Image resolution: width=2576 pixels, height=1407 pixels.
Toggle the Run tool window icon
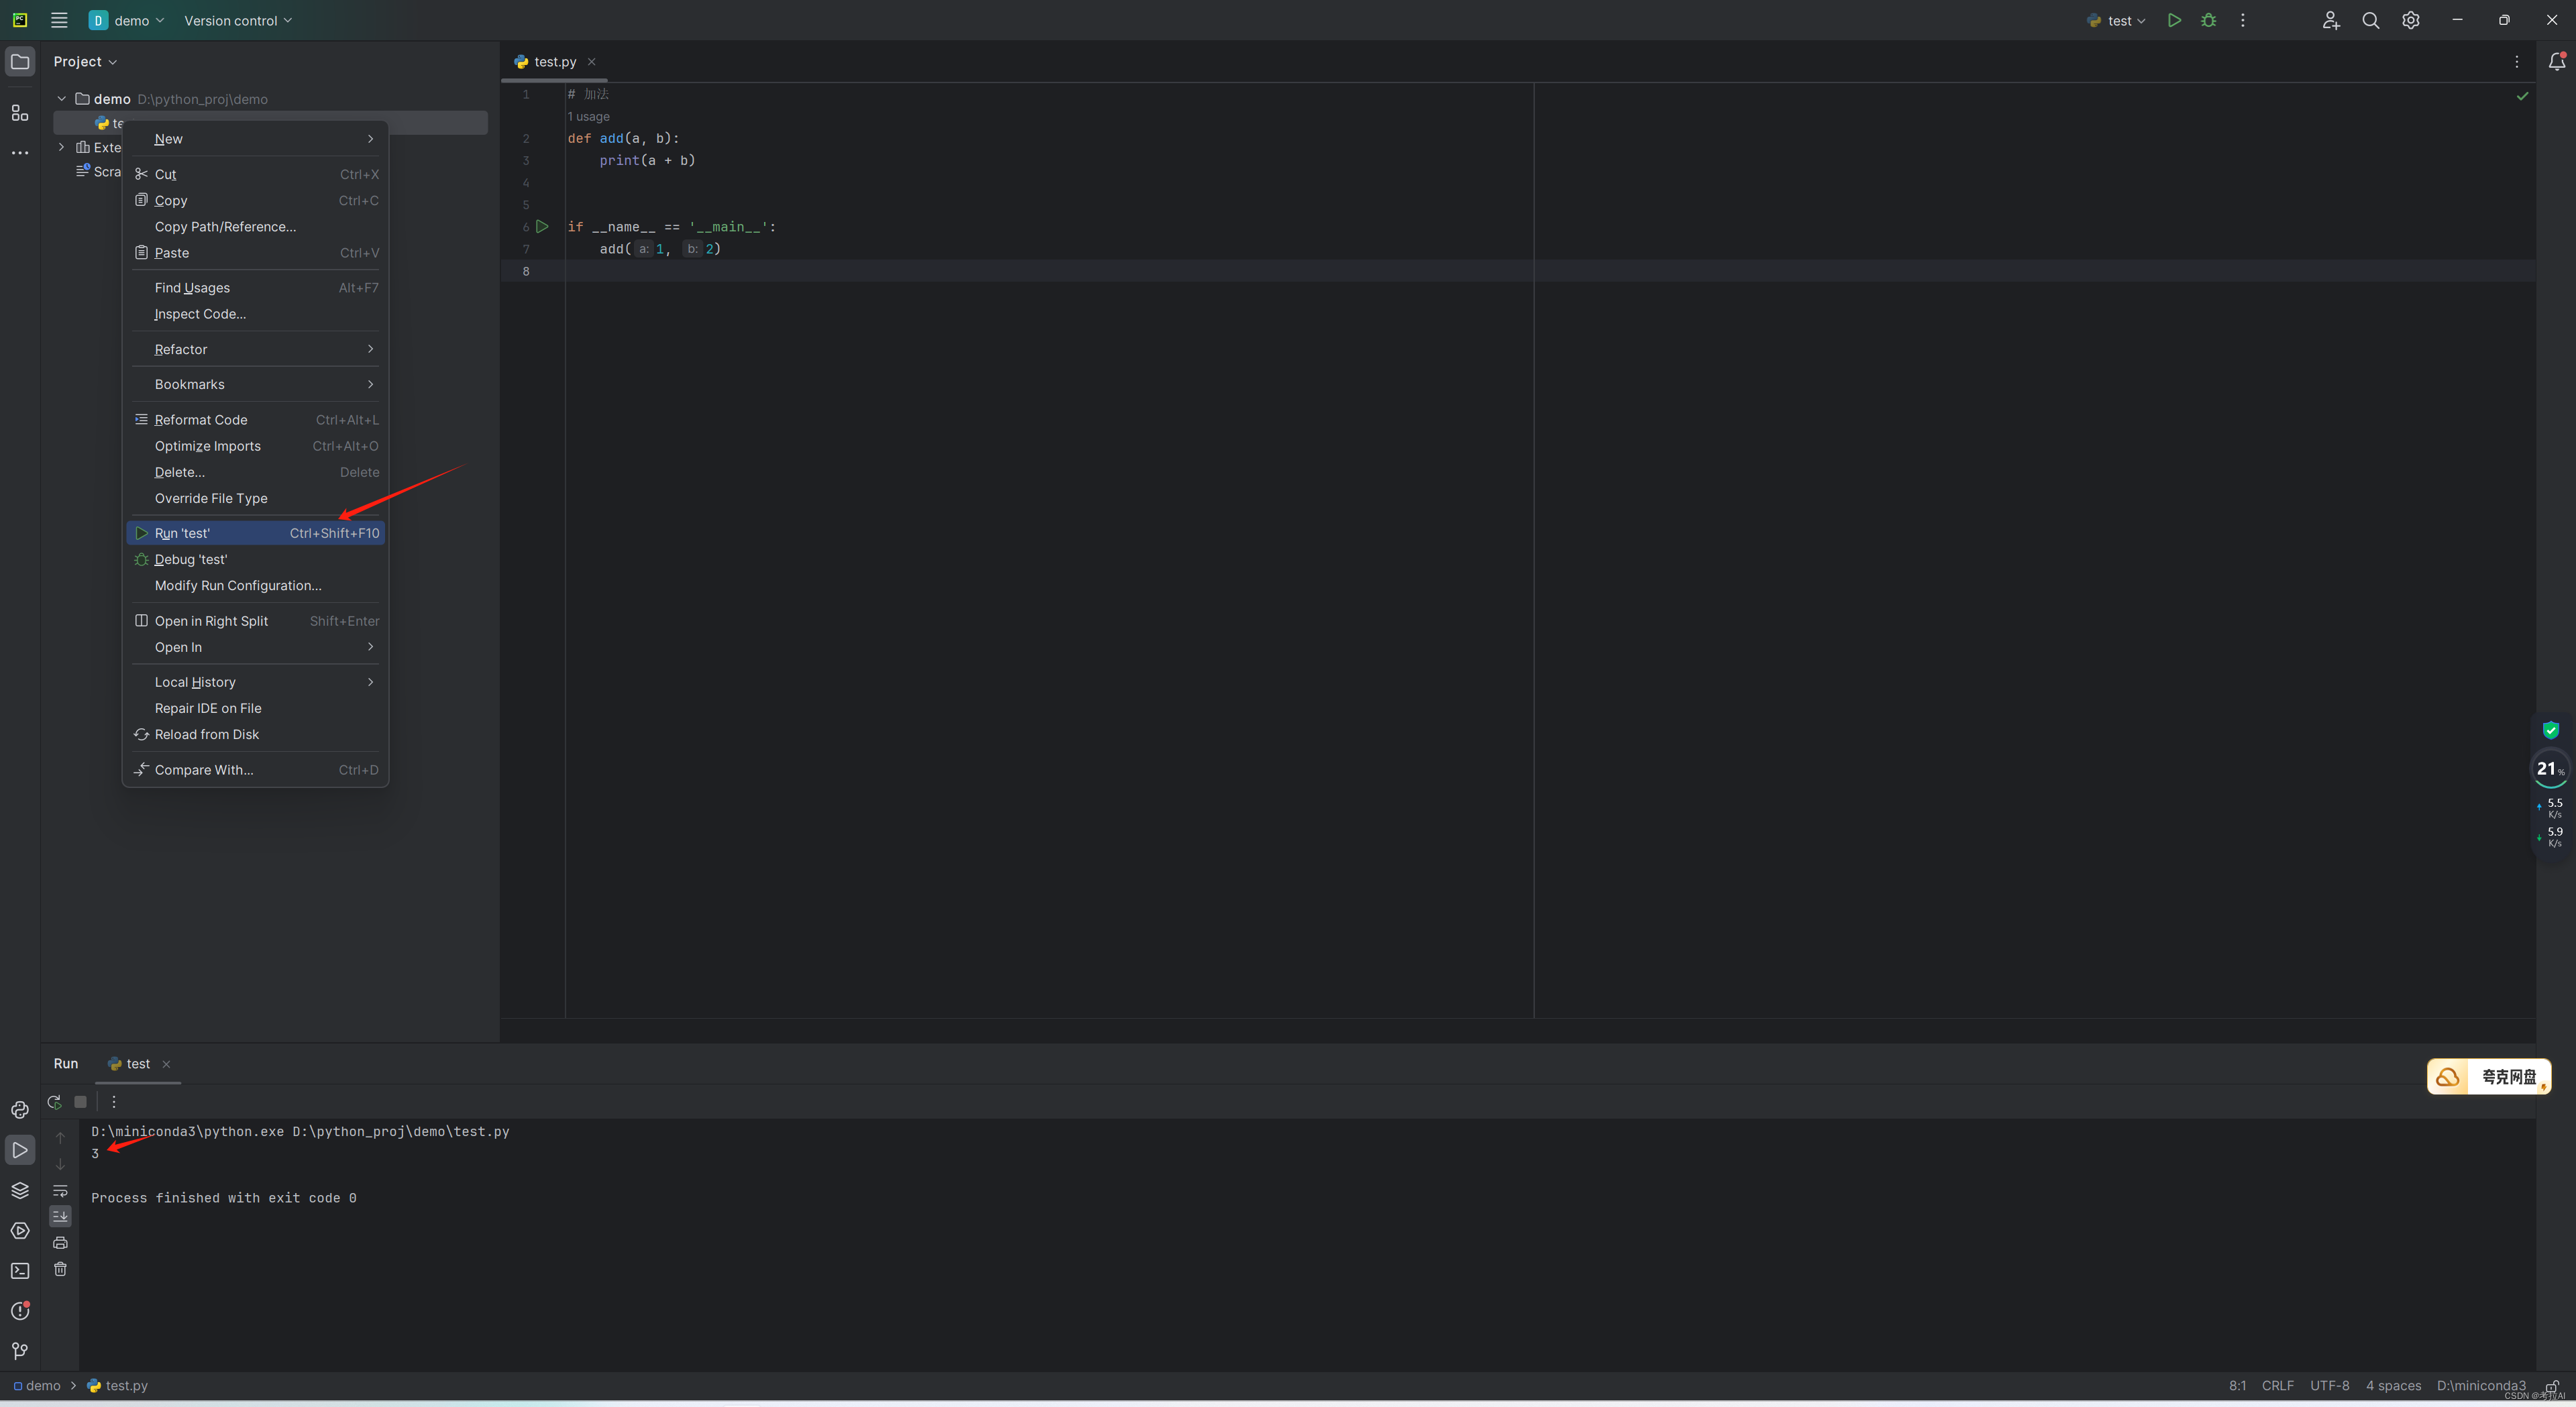[x=20, y=1150]
